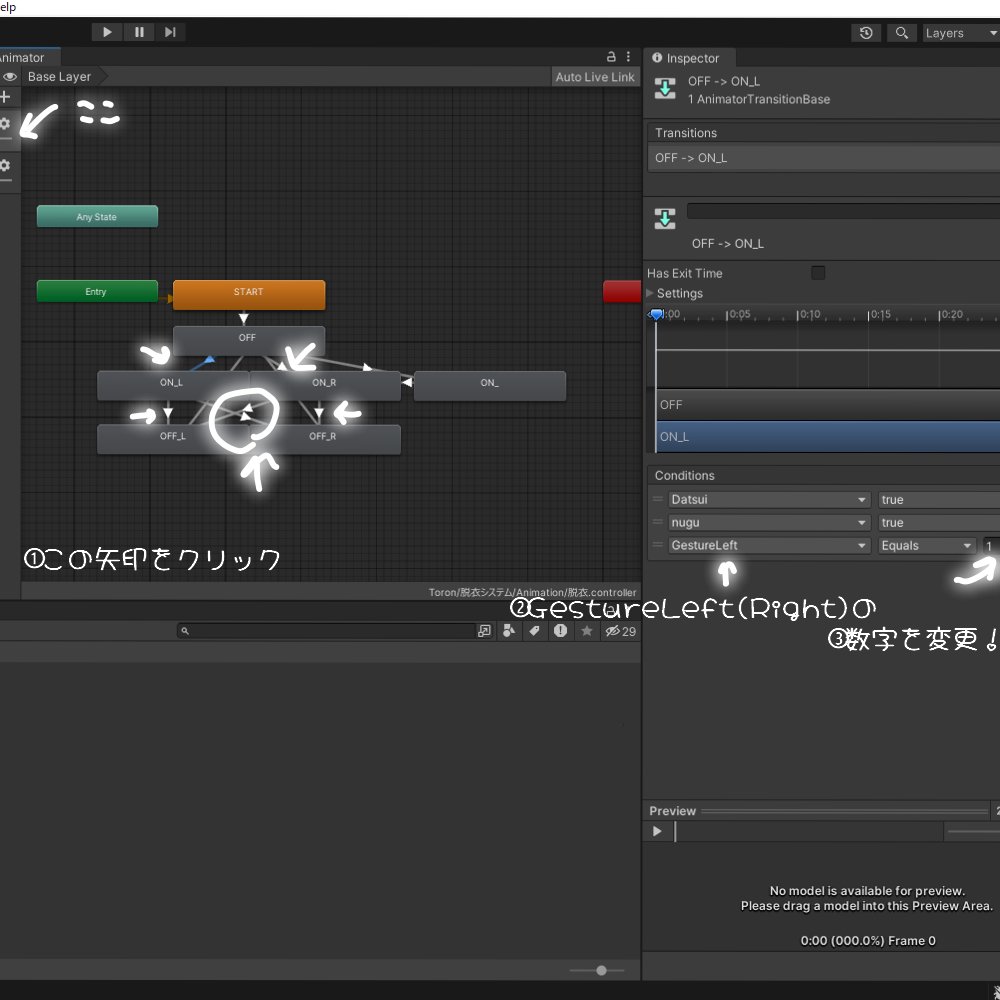Open the Equals comparison dropdown
1000x1000 pixels.
click(927, 545)
